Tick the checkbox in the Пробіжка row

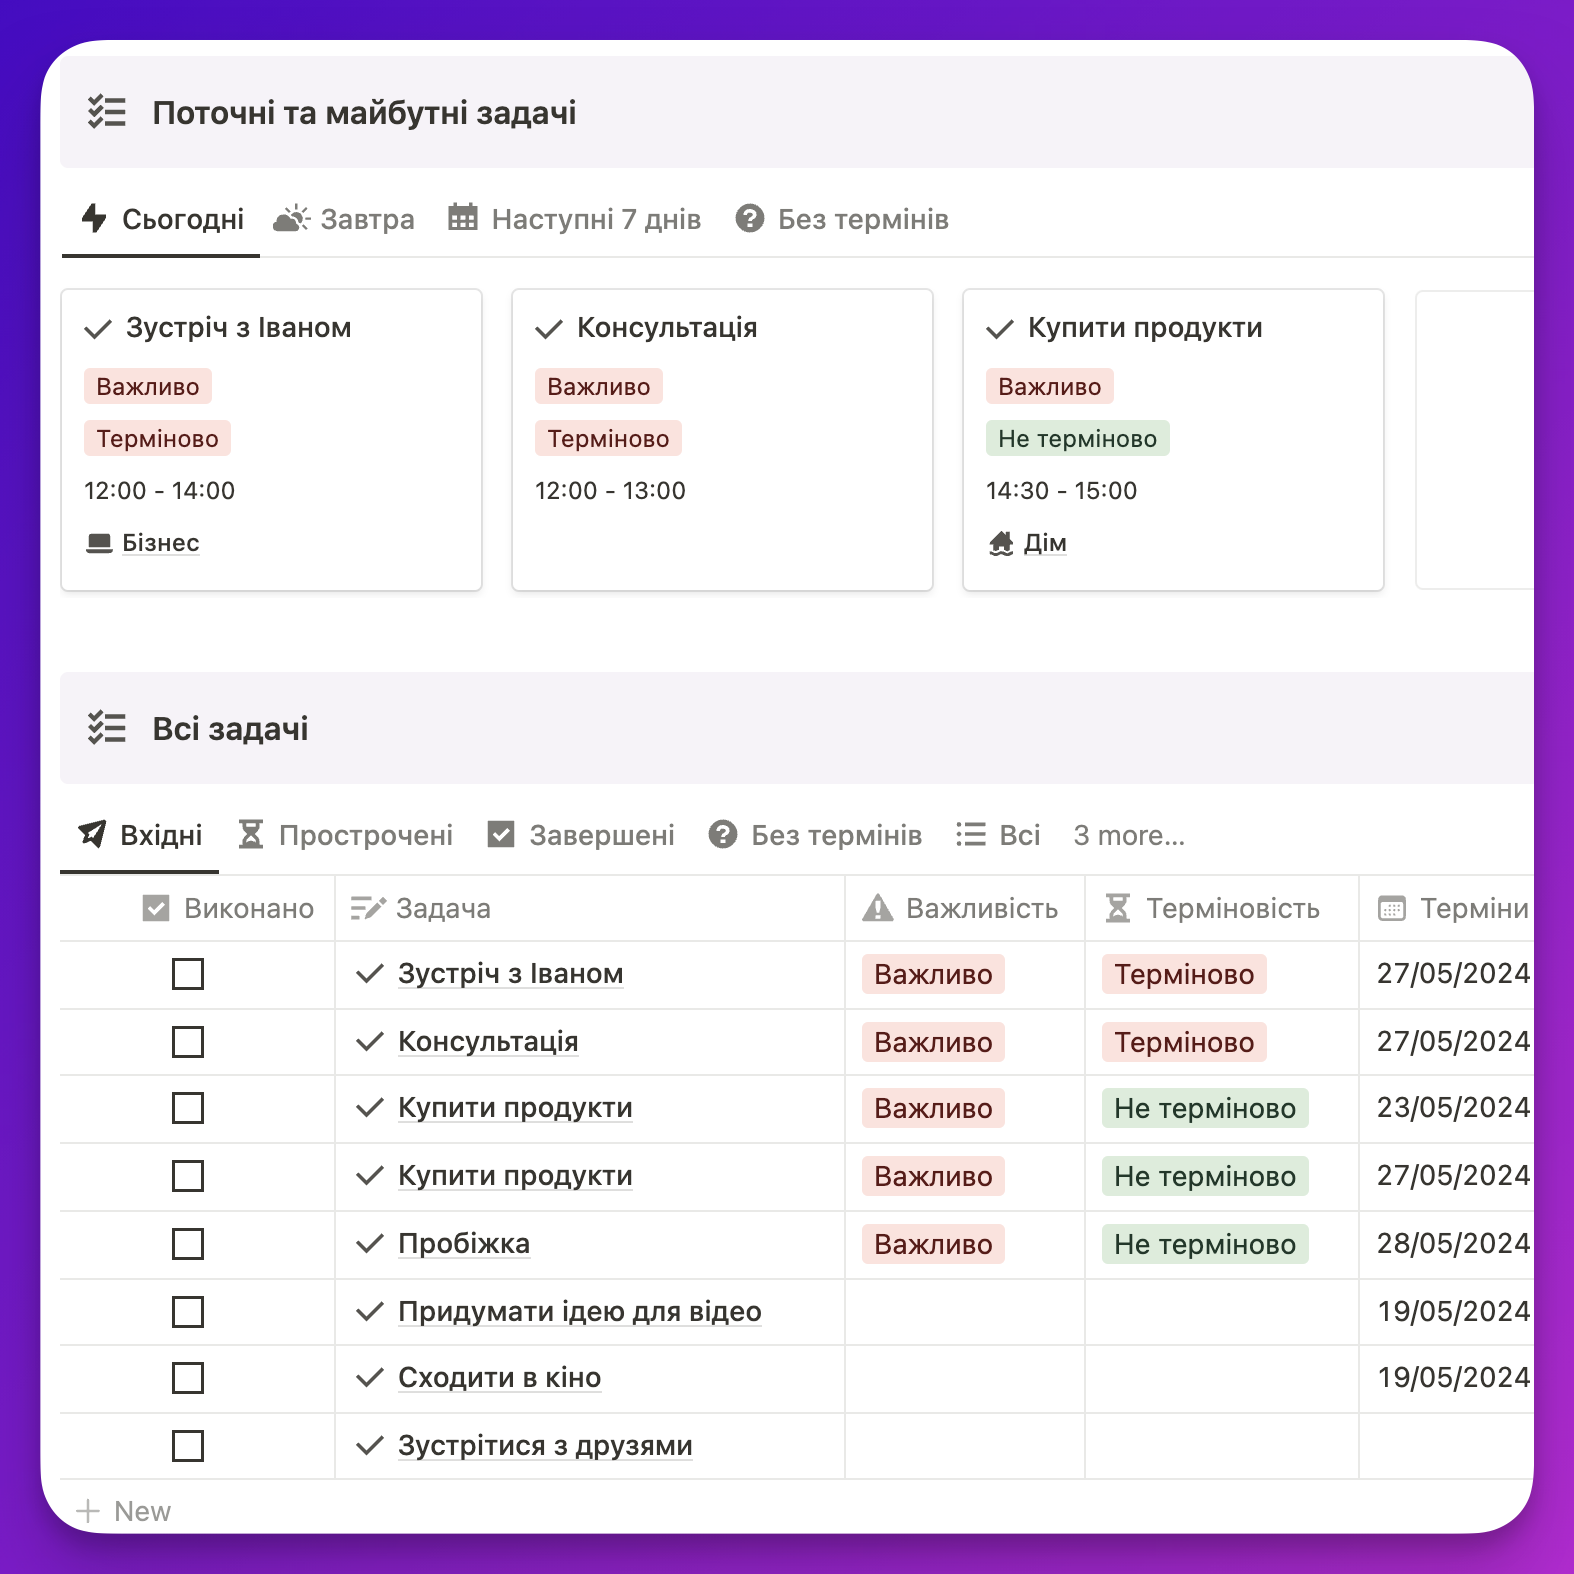point(188,1244)
